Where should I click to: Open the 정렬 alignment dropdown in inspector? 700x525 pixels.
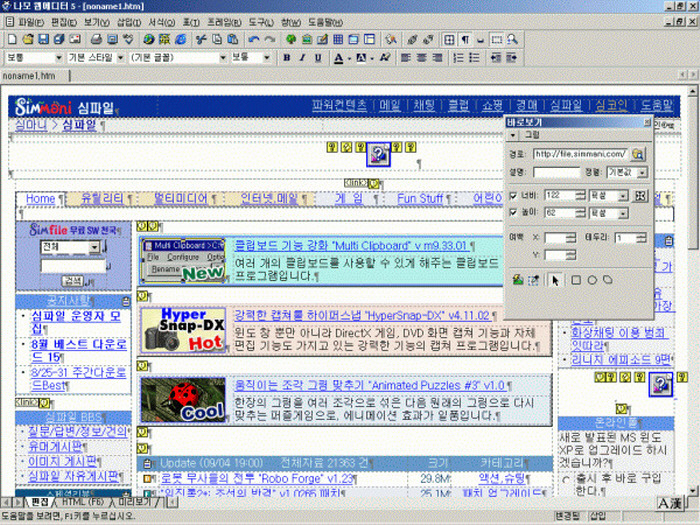point(642,172)
